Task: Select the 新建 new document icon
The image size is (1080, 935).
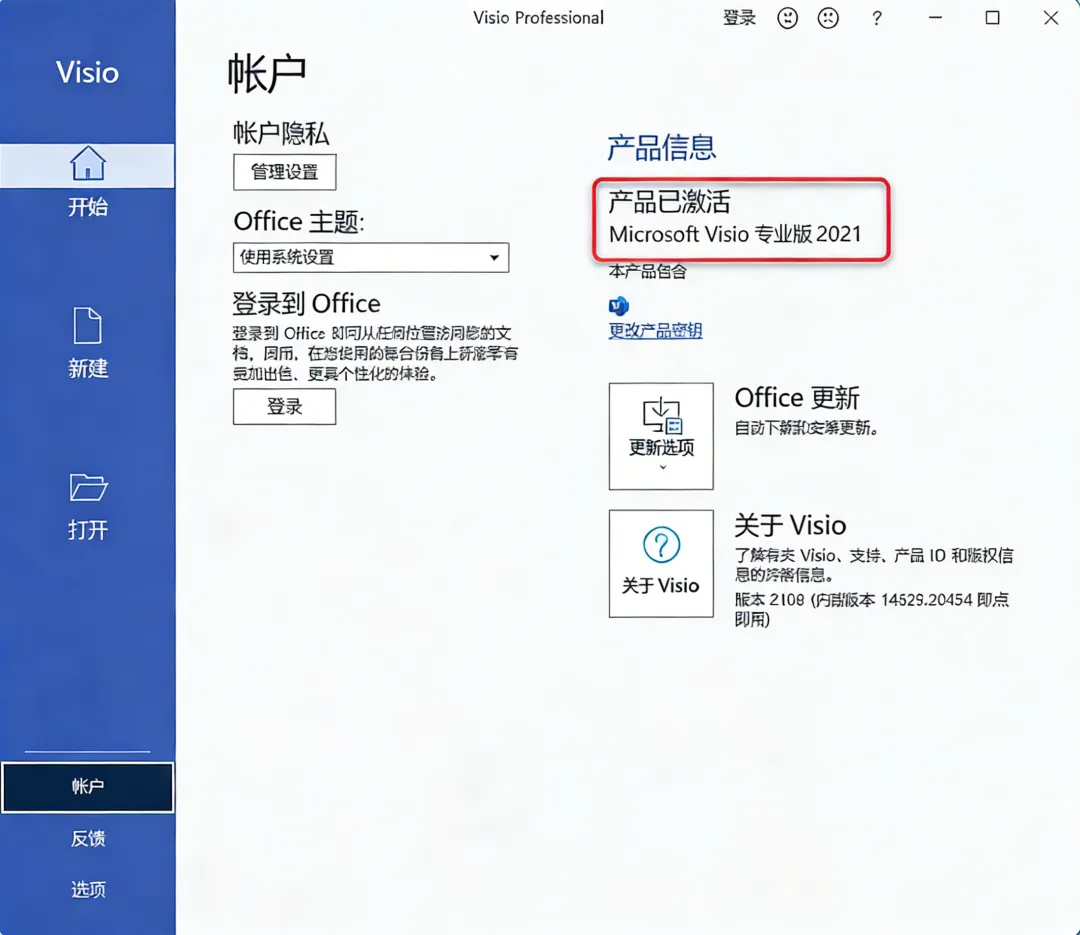Action: tap(87, 325)
